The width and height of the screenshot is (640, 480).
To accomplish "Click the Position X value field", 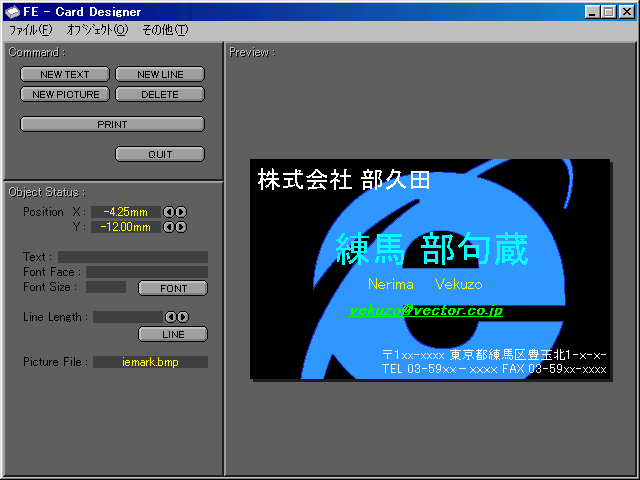I will [x=125, y=212].
